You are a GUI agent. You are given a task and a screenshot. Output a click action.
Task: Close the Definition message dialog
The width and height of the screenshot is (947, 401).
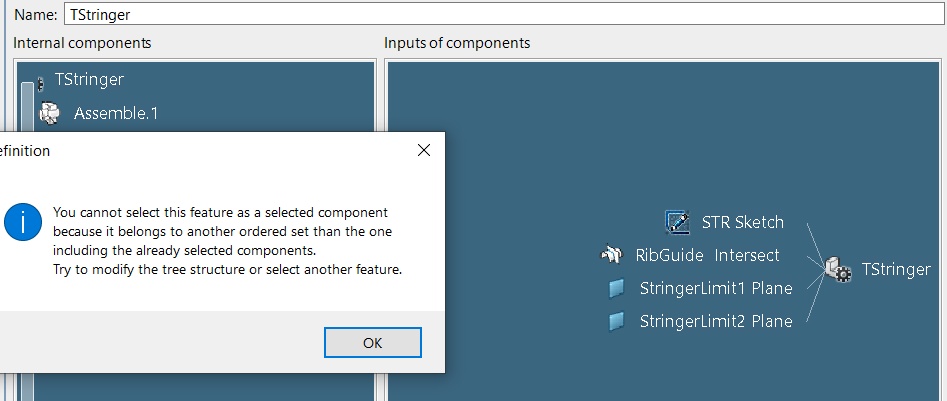click(424, 150)
